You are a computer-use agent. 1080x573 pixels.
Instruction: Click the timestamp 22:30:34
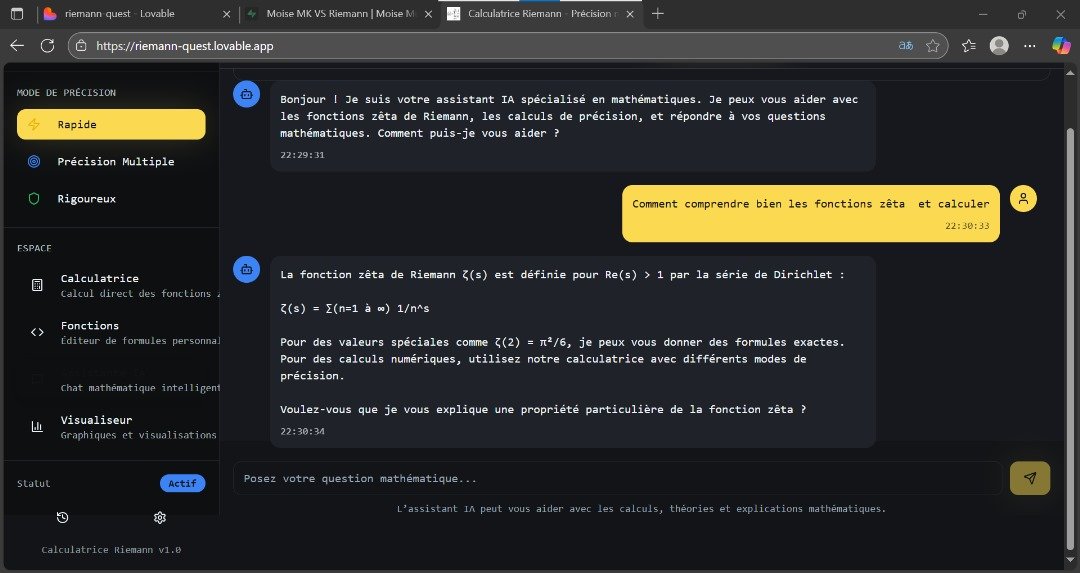tap(302, 431)
